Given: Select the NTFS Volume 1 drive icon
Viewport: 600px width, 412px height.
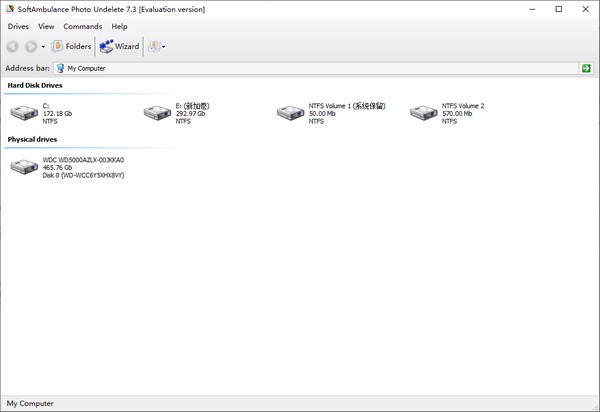Looking at the screenshot, I should (x=290, y=113).
